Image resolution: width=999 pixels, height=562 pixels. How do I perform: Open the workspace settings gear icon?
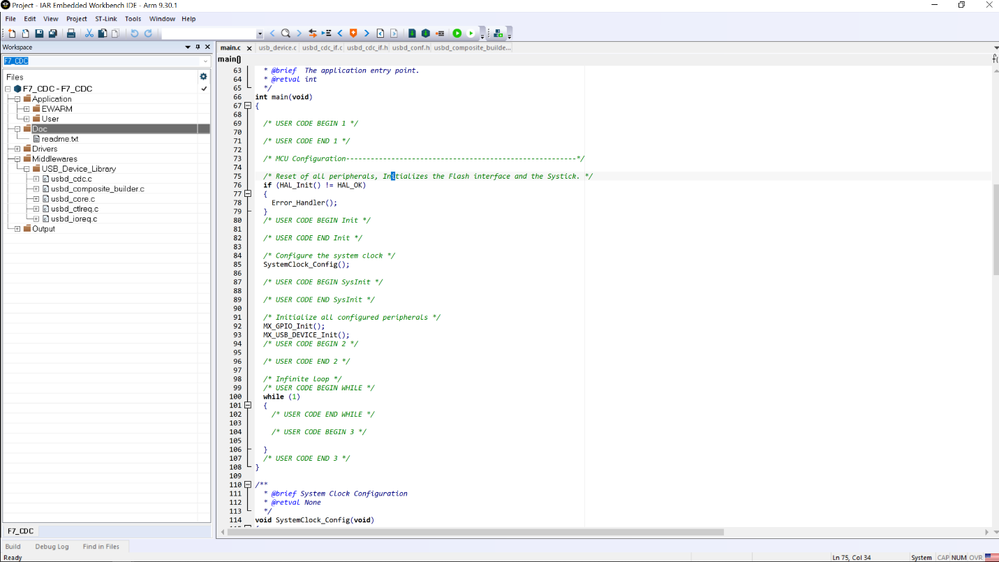203,76
